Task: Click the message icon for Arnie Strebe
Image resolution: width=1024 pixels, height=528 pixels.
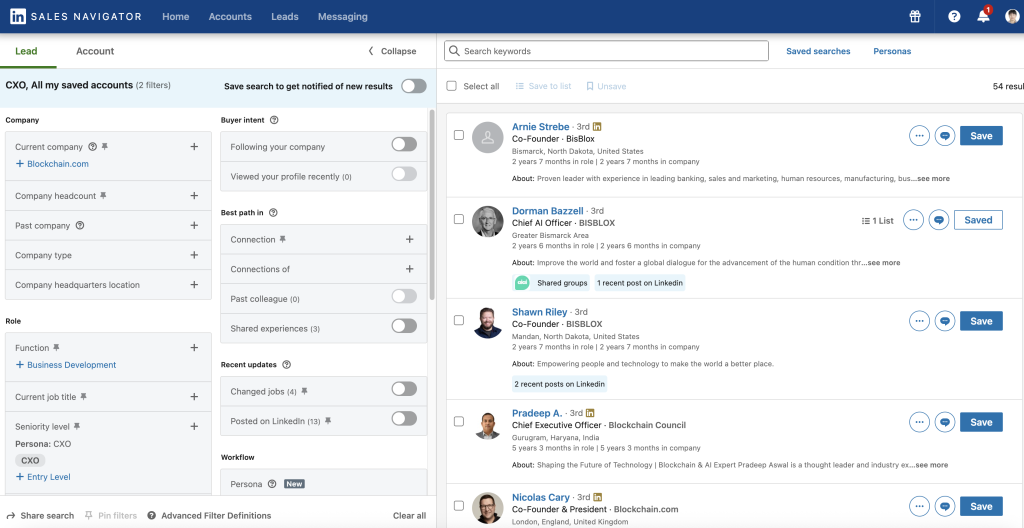Action: click(x=944, y=136)
